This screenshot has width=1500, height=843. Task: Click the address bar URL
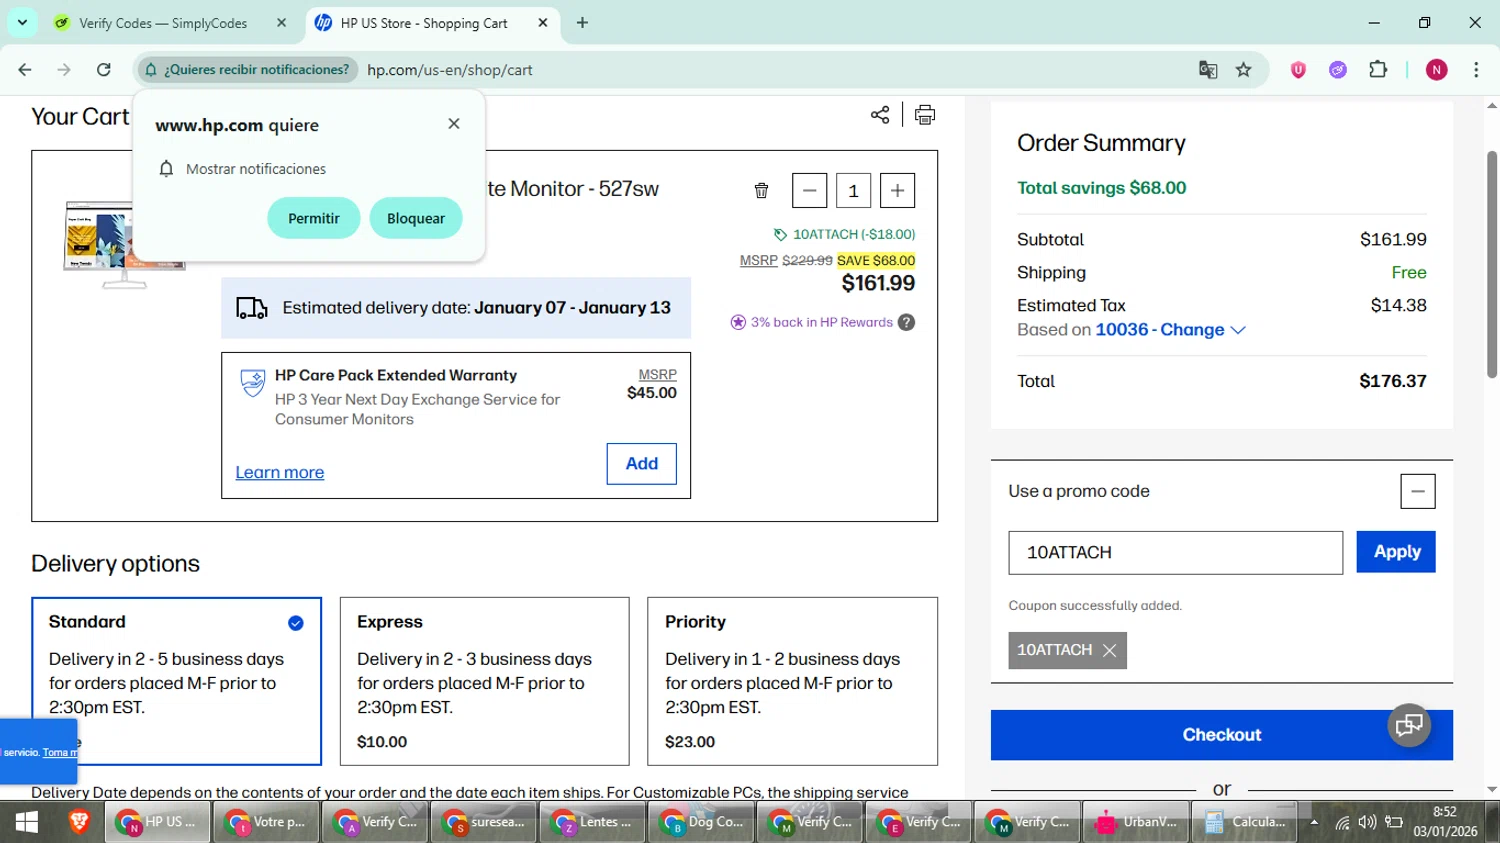click(x=449, y=70)
